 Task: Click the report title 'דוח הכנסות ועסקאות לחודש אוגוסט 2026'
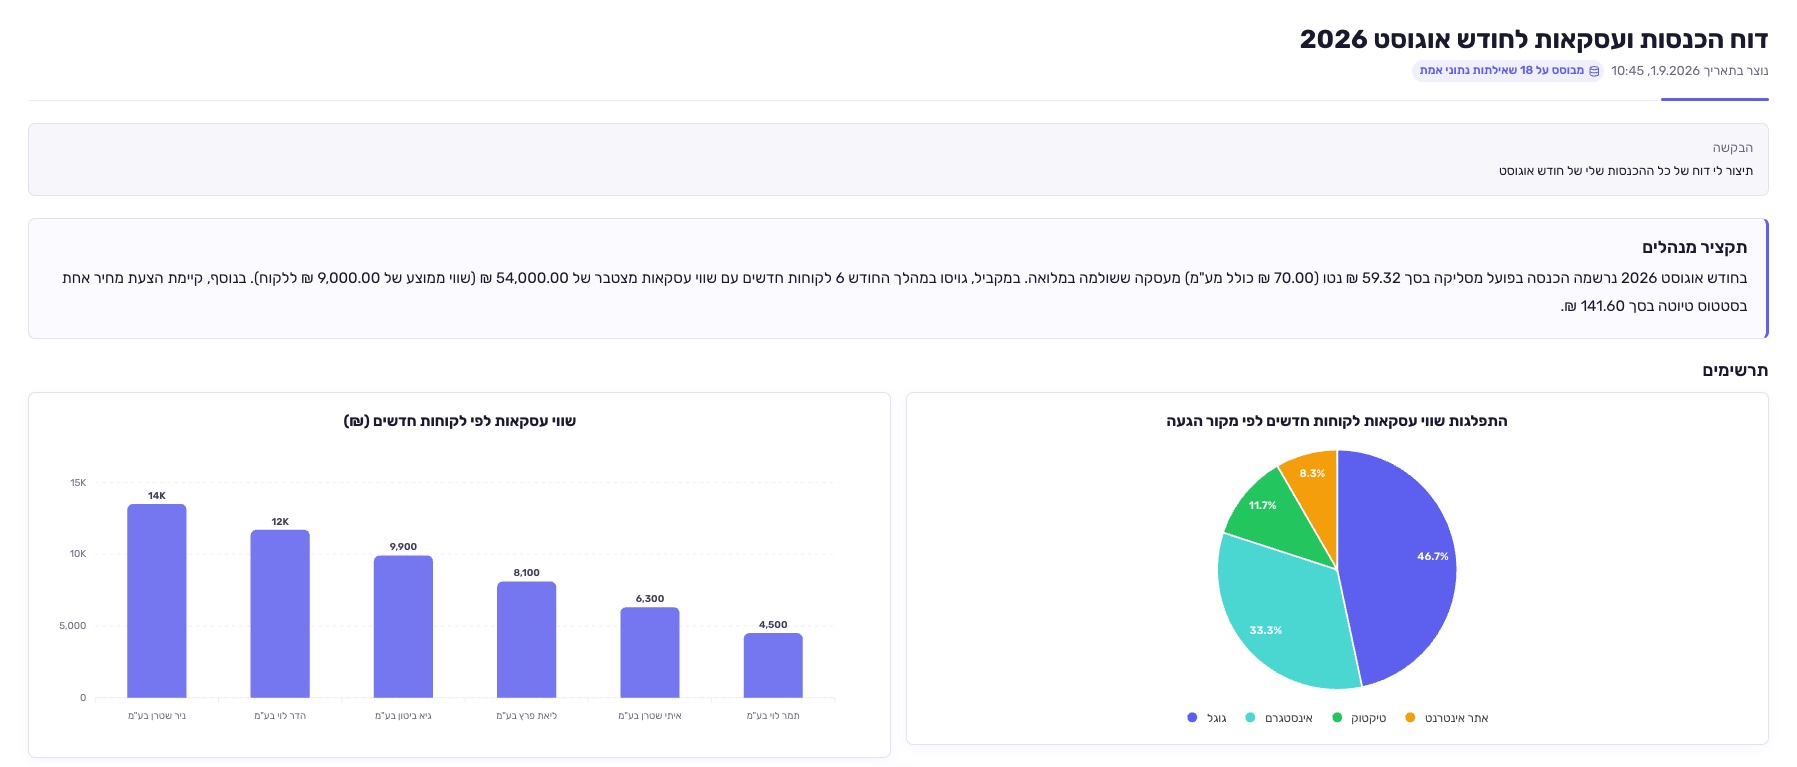click(x=1534, y=39)
